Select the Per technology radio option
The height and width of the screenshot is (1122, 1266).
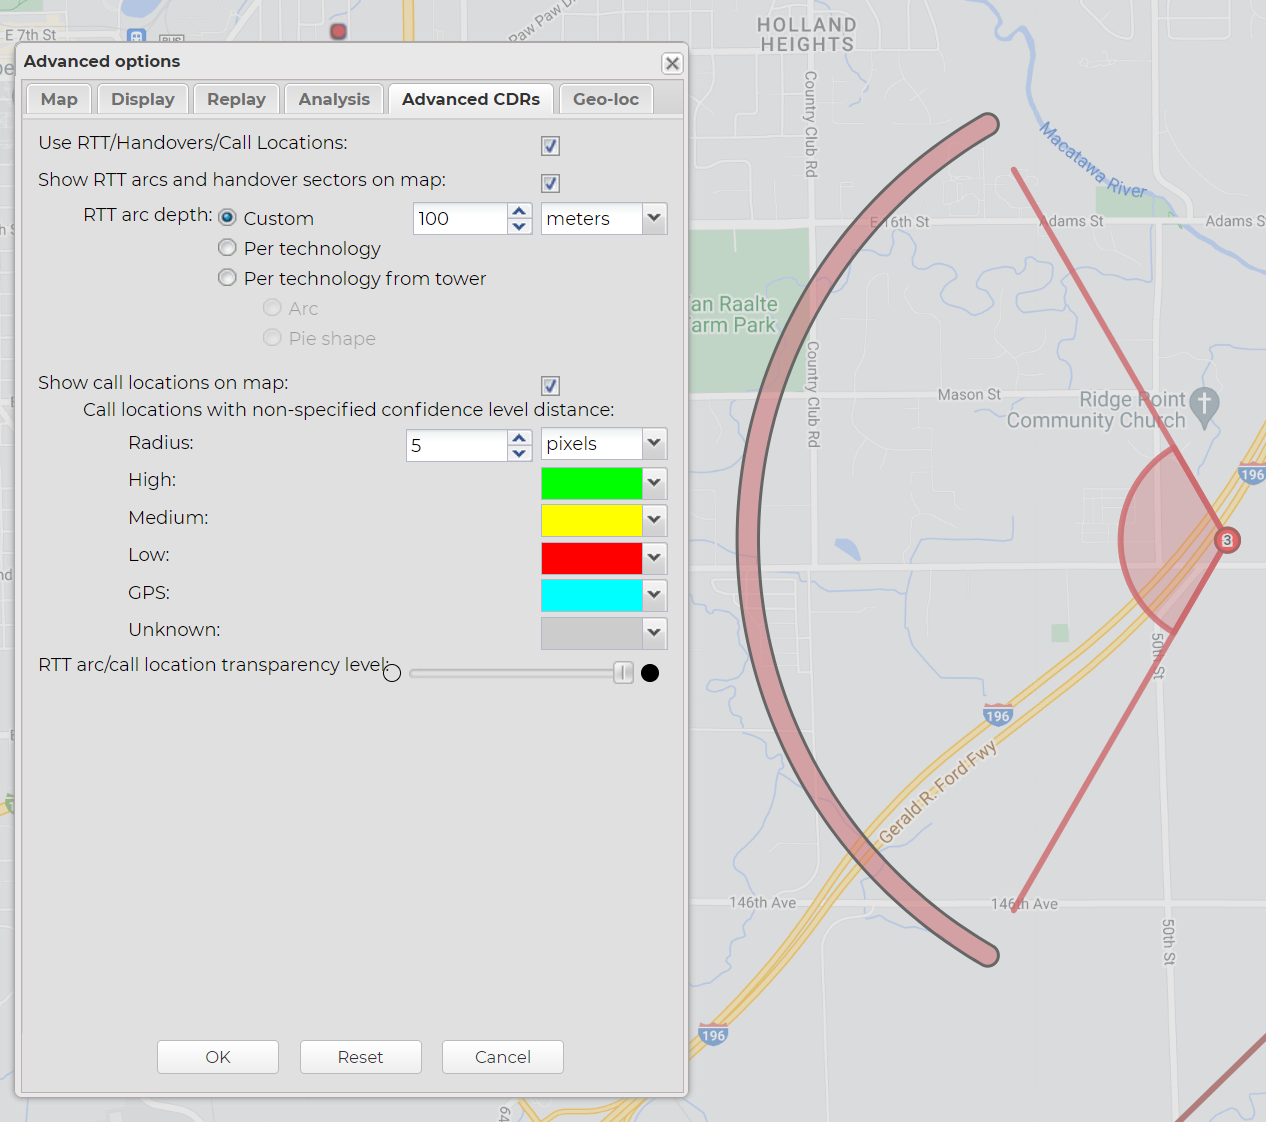coord(228,248)
